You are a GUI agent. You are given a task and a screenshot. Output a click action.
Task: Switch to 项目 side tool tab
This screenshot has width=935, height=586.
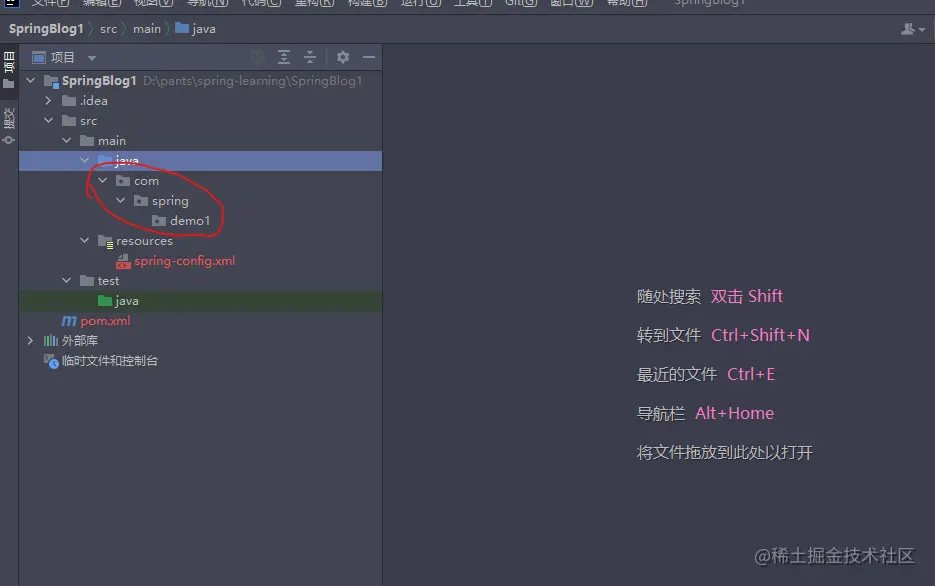click(x=9, y=70)
